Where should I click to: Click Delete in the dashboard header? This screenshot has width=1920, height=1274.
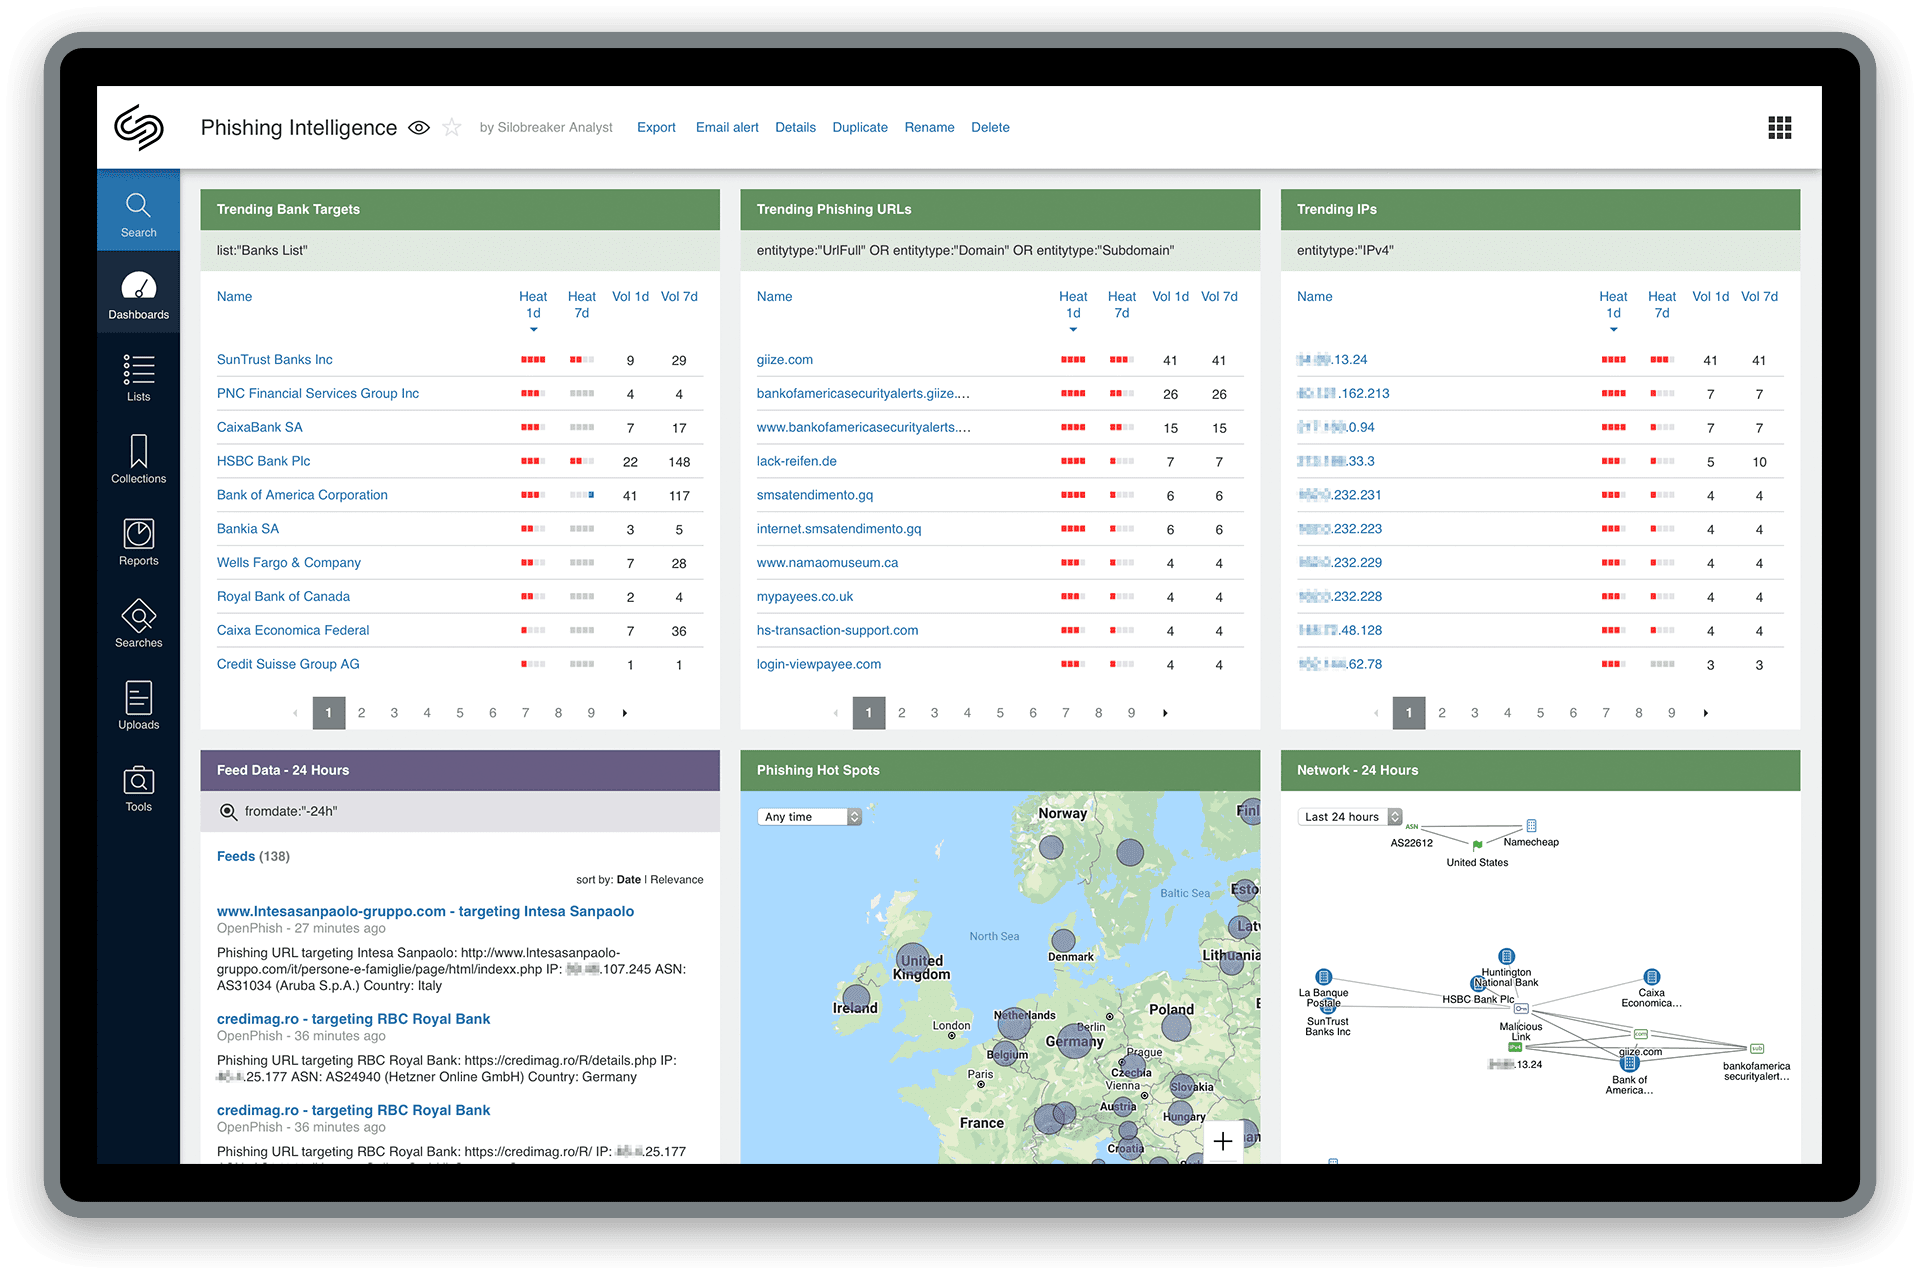(x=990, y=127)
